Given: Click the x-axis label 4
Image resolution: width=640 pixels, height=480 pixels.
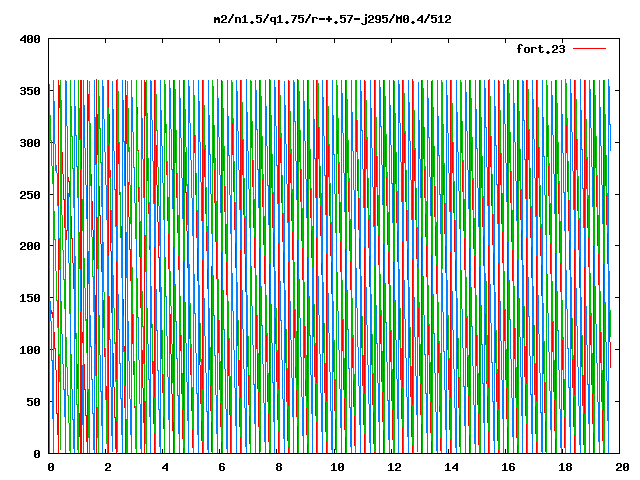Looking at the screenshot, I should point(165,467).
